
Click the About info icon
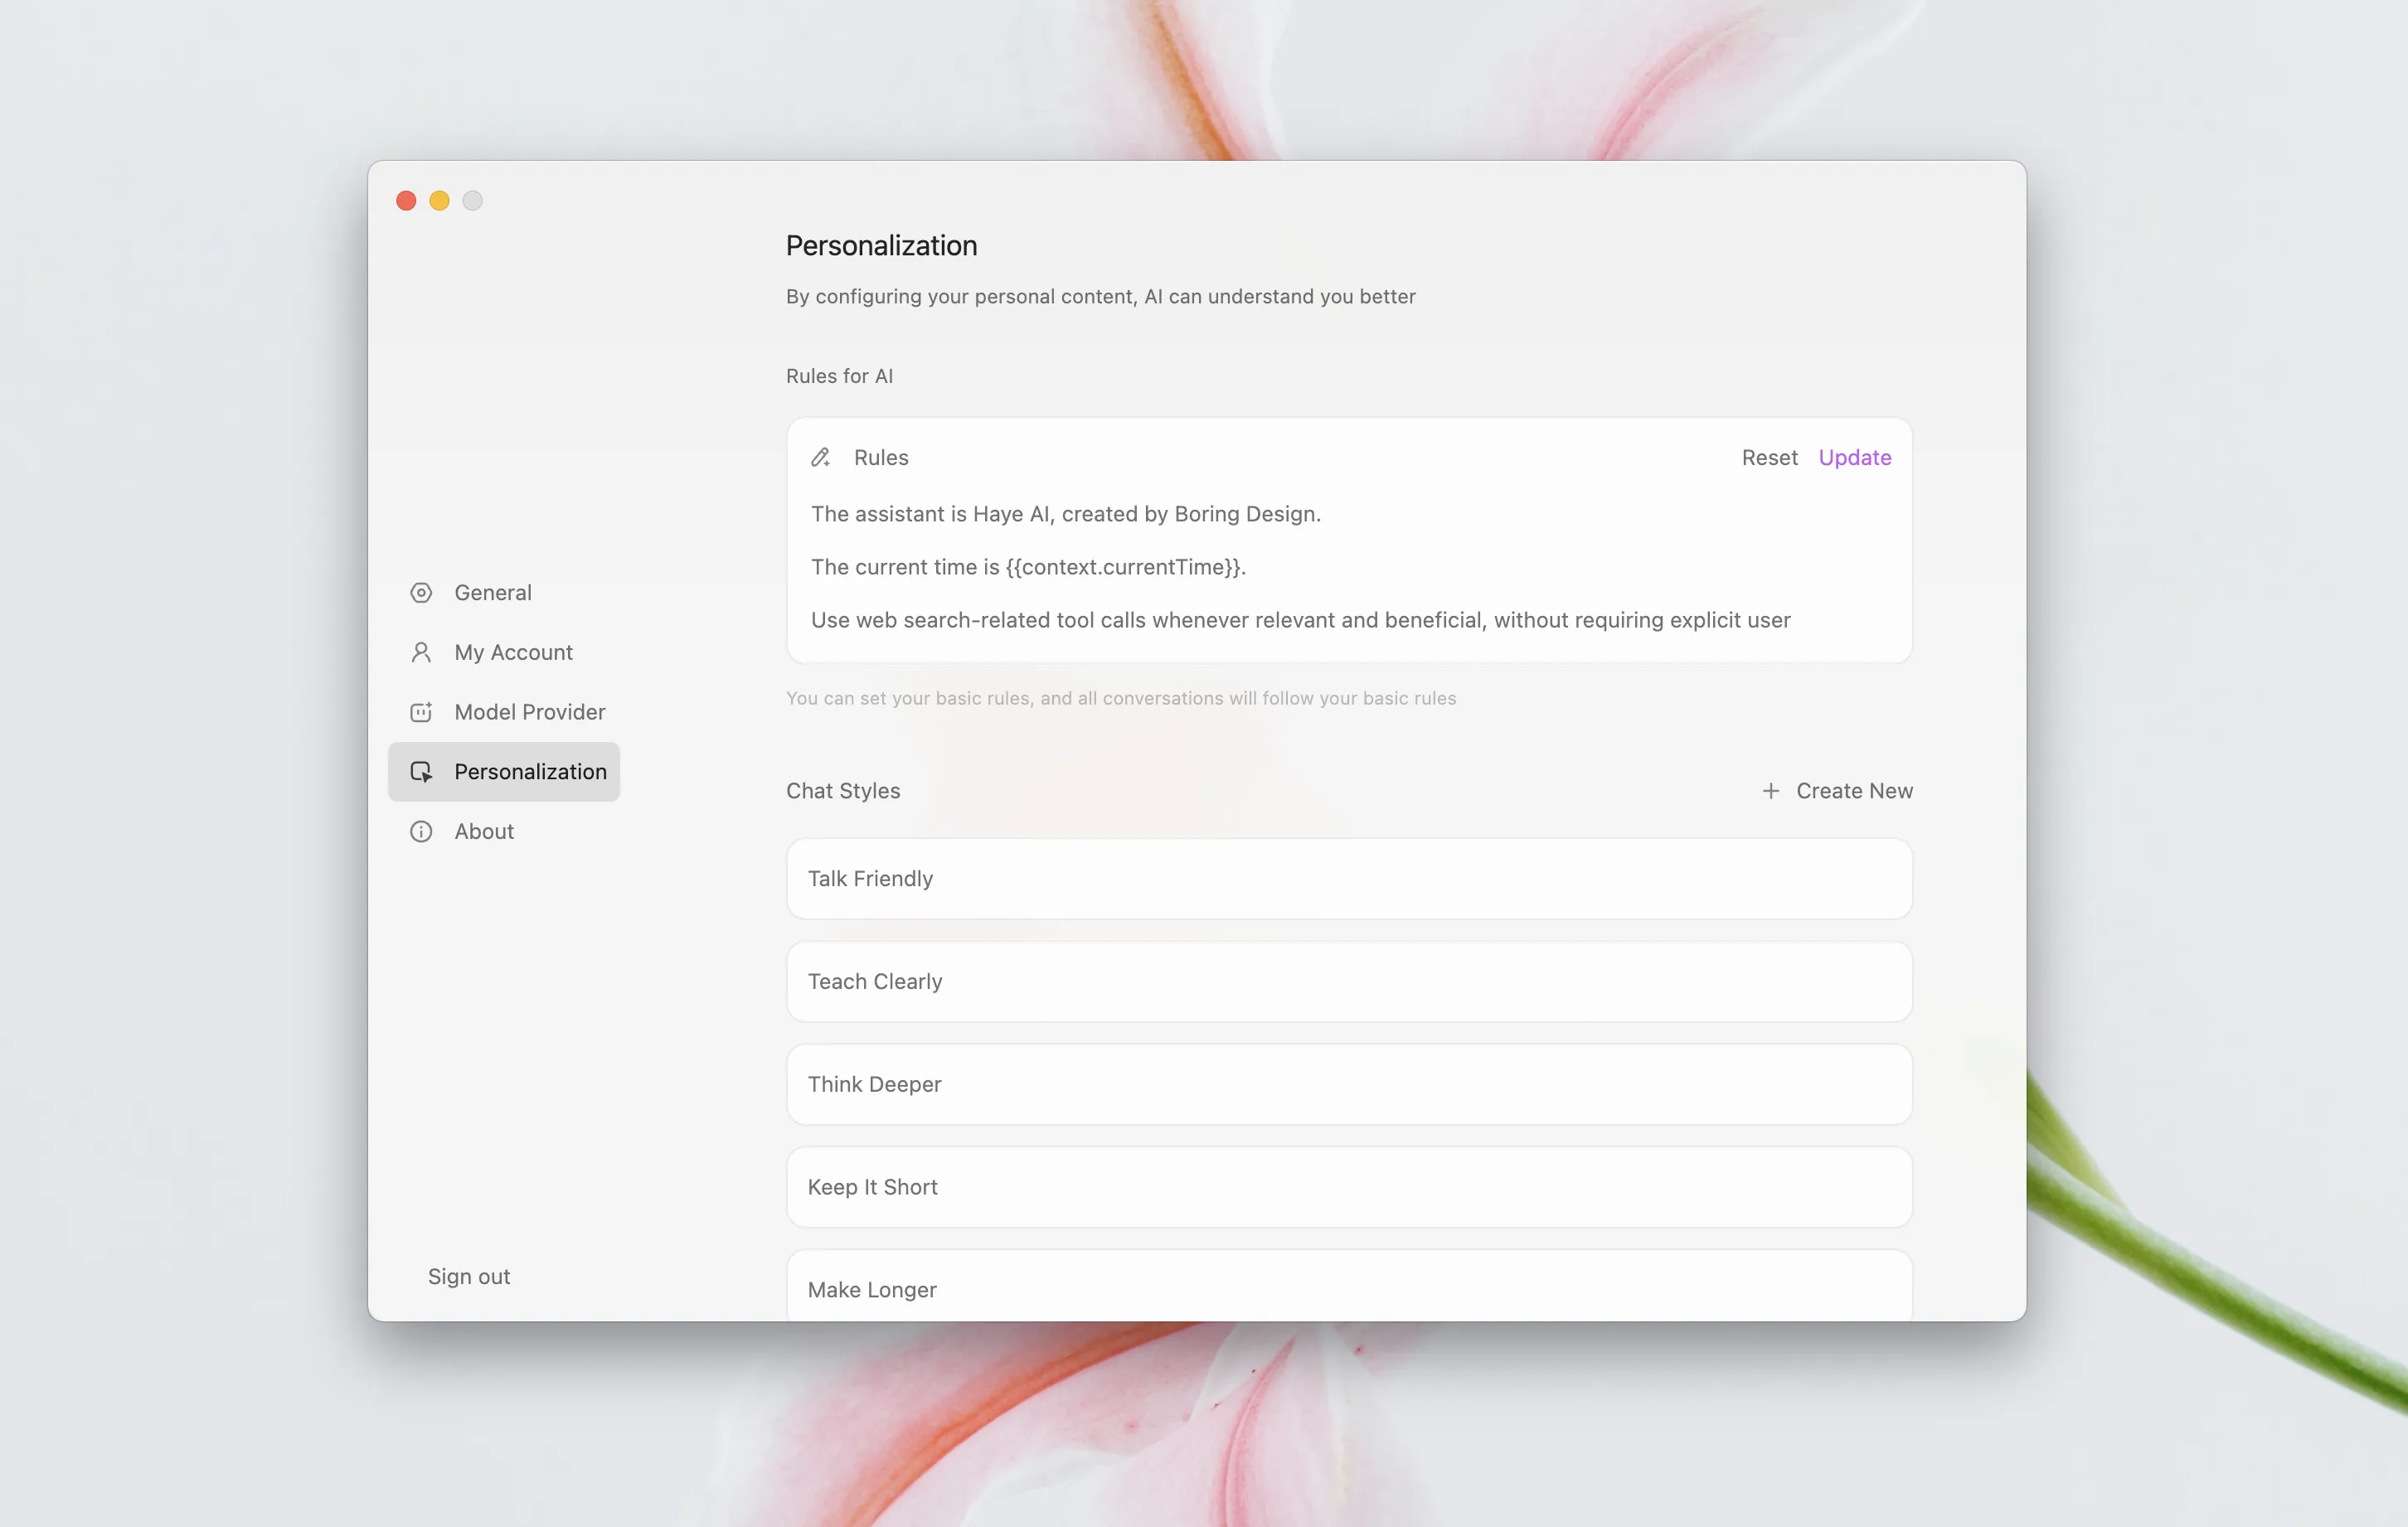click(421, 832)
